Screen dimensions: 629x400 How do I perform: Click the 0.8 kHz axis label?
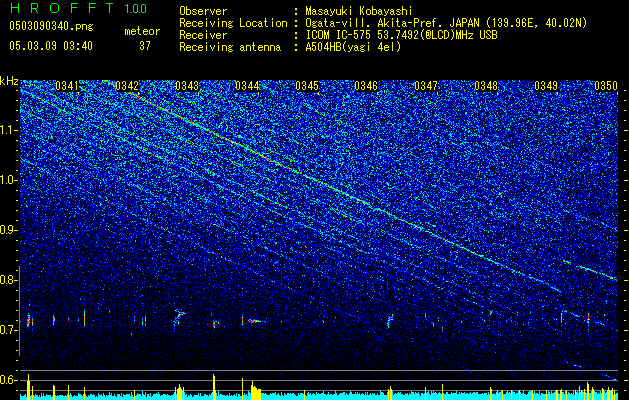[8, 280]
